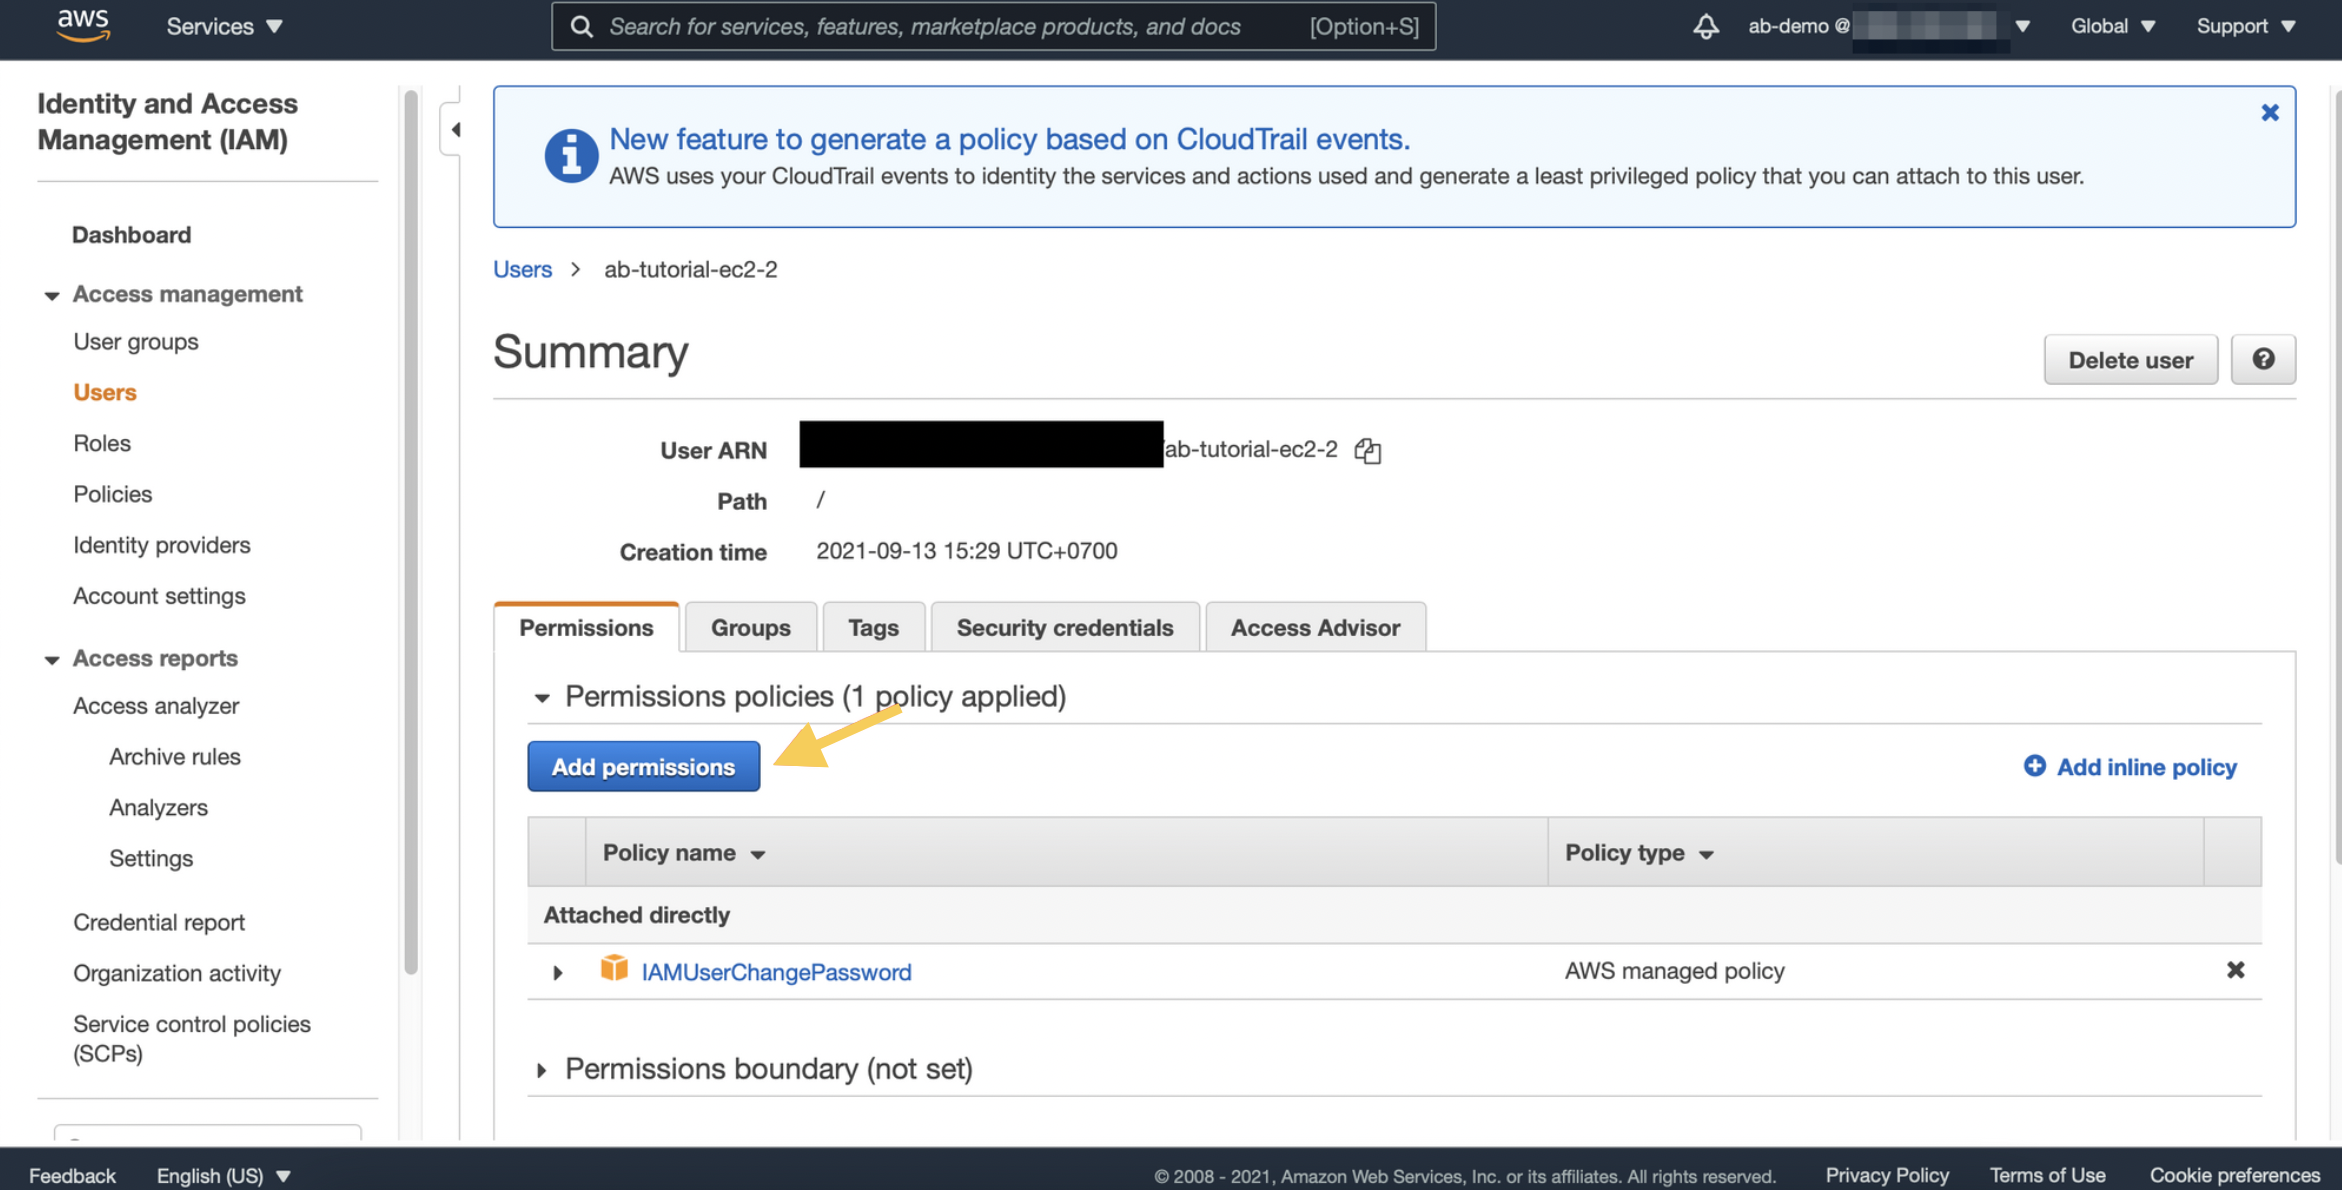2342x1190 pixels.
Task: Open the Access Advisor tab
Action: [1315, 628]
